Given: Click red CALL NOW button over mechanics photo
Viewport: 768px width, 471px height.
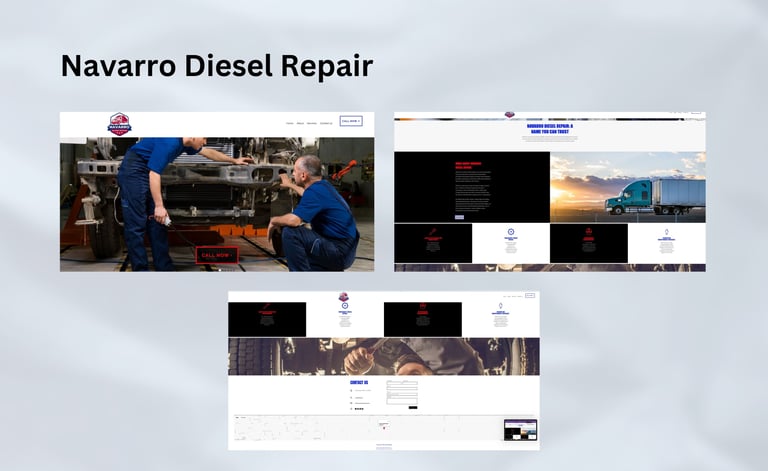Looking at the screenshot, I should click(217, 255).
